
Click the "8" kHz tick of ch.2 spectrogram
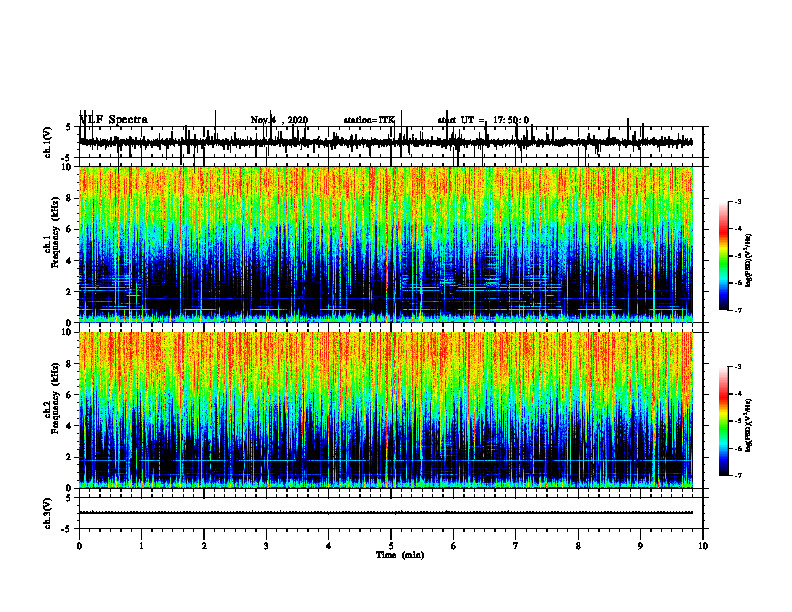point(69,364)
